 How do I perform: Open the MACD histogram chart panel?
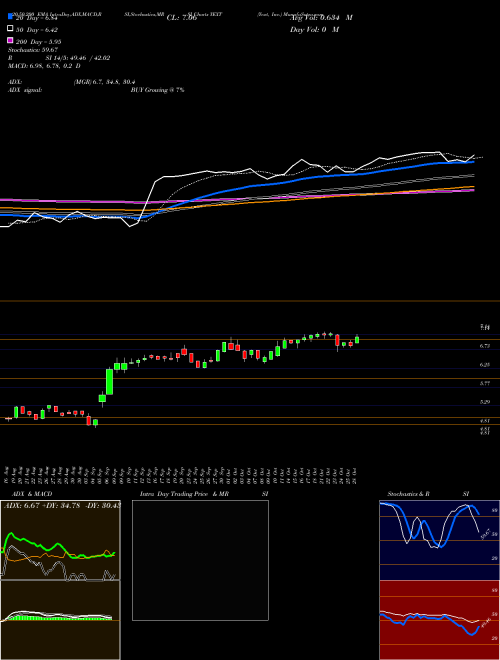(x=60, y=620)
